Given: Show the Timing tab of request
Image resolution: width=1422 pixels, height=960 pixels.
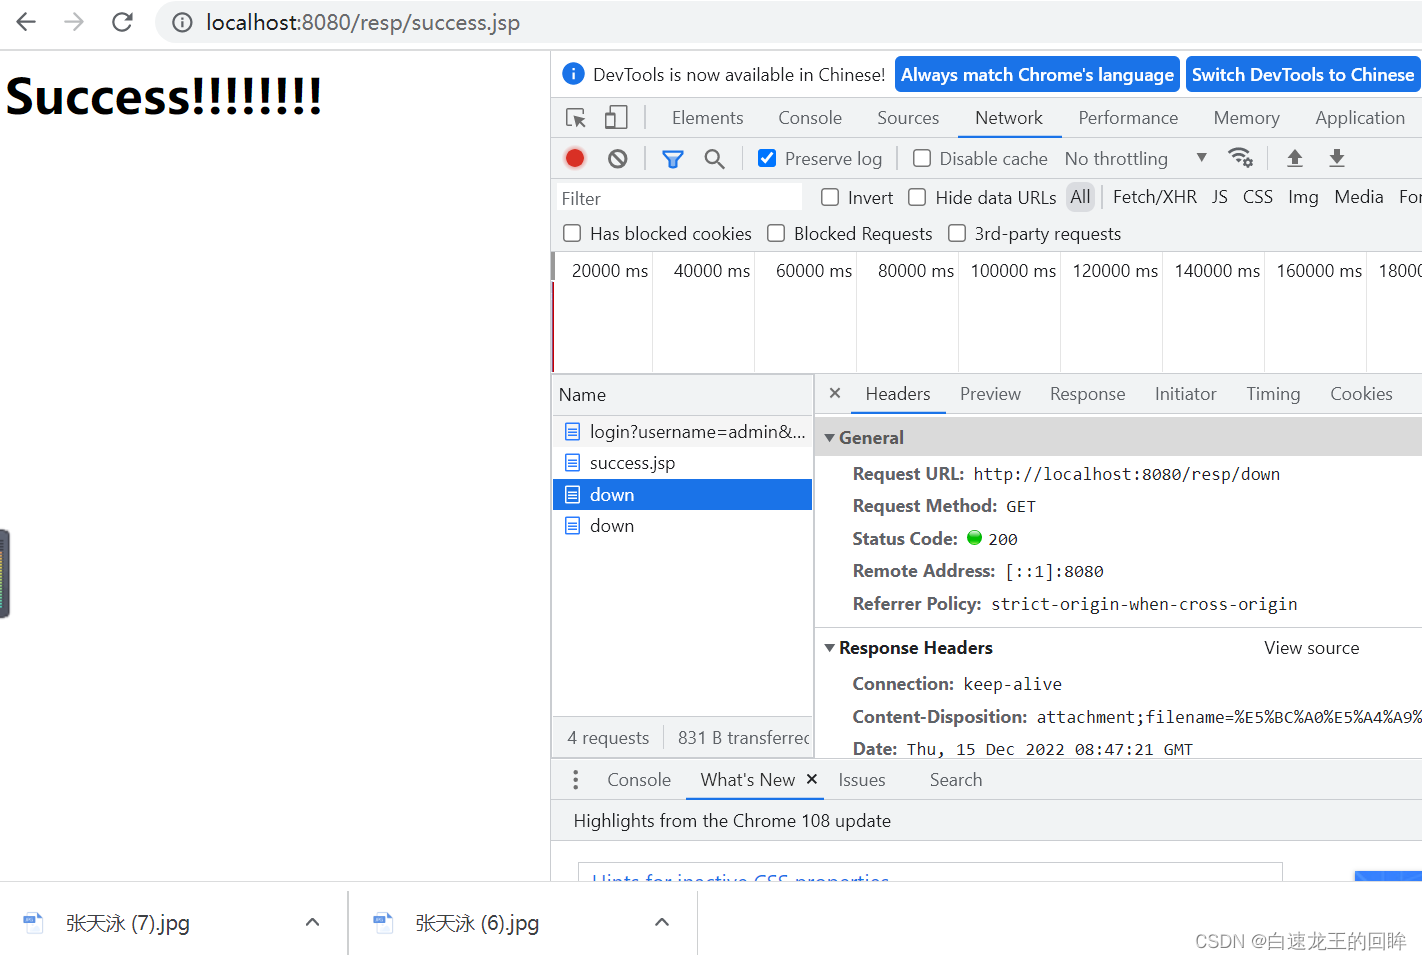Looking at the screenshot, I should click(x=1273, y=394).
